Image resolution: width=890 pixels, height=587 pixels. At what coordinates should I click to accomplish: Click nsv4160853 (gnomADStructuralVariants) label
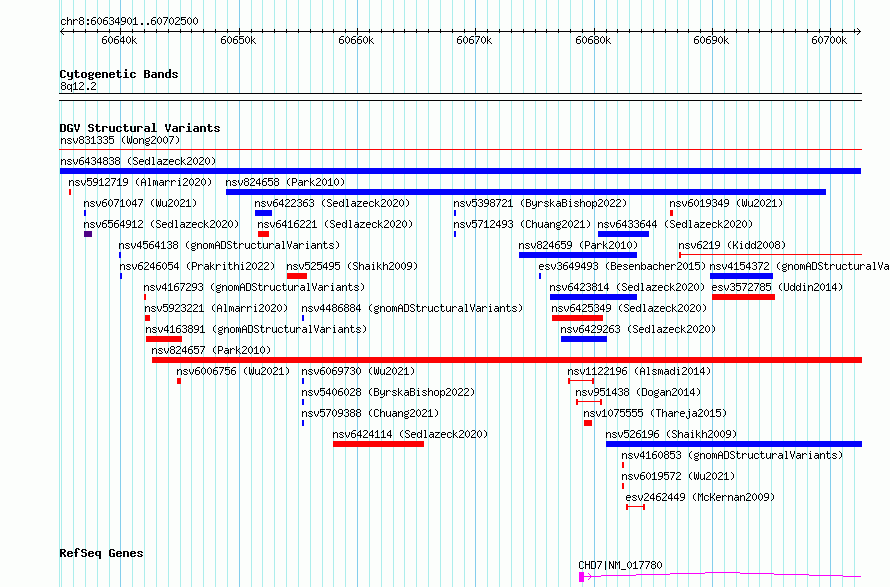pos(732,455)
